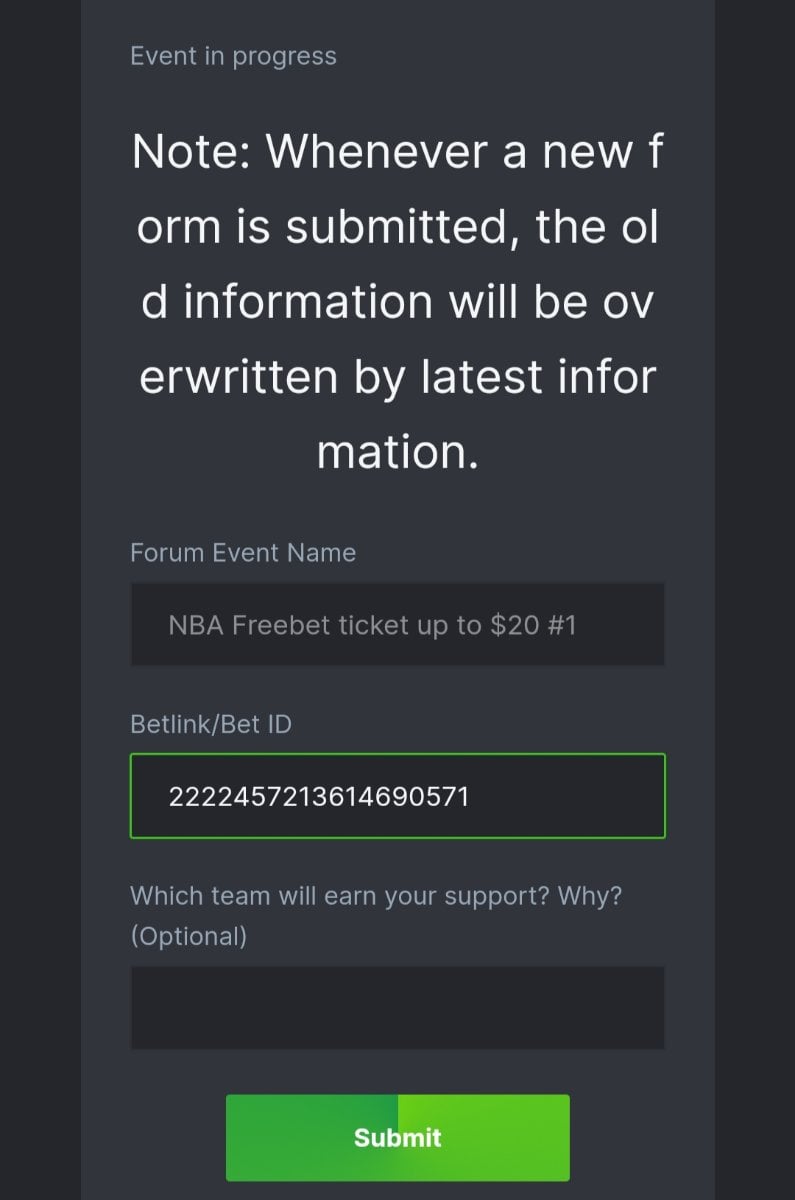Viewport: 795px width, 1200px height.
Task: Click the word "Note:" in the heading
Action: pyautogui.click(x=192, y=152)
